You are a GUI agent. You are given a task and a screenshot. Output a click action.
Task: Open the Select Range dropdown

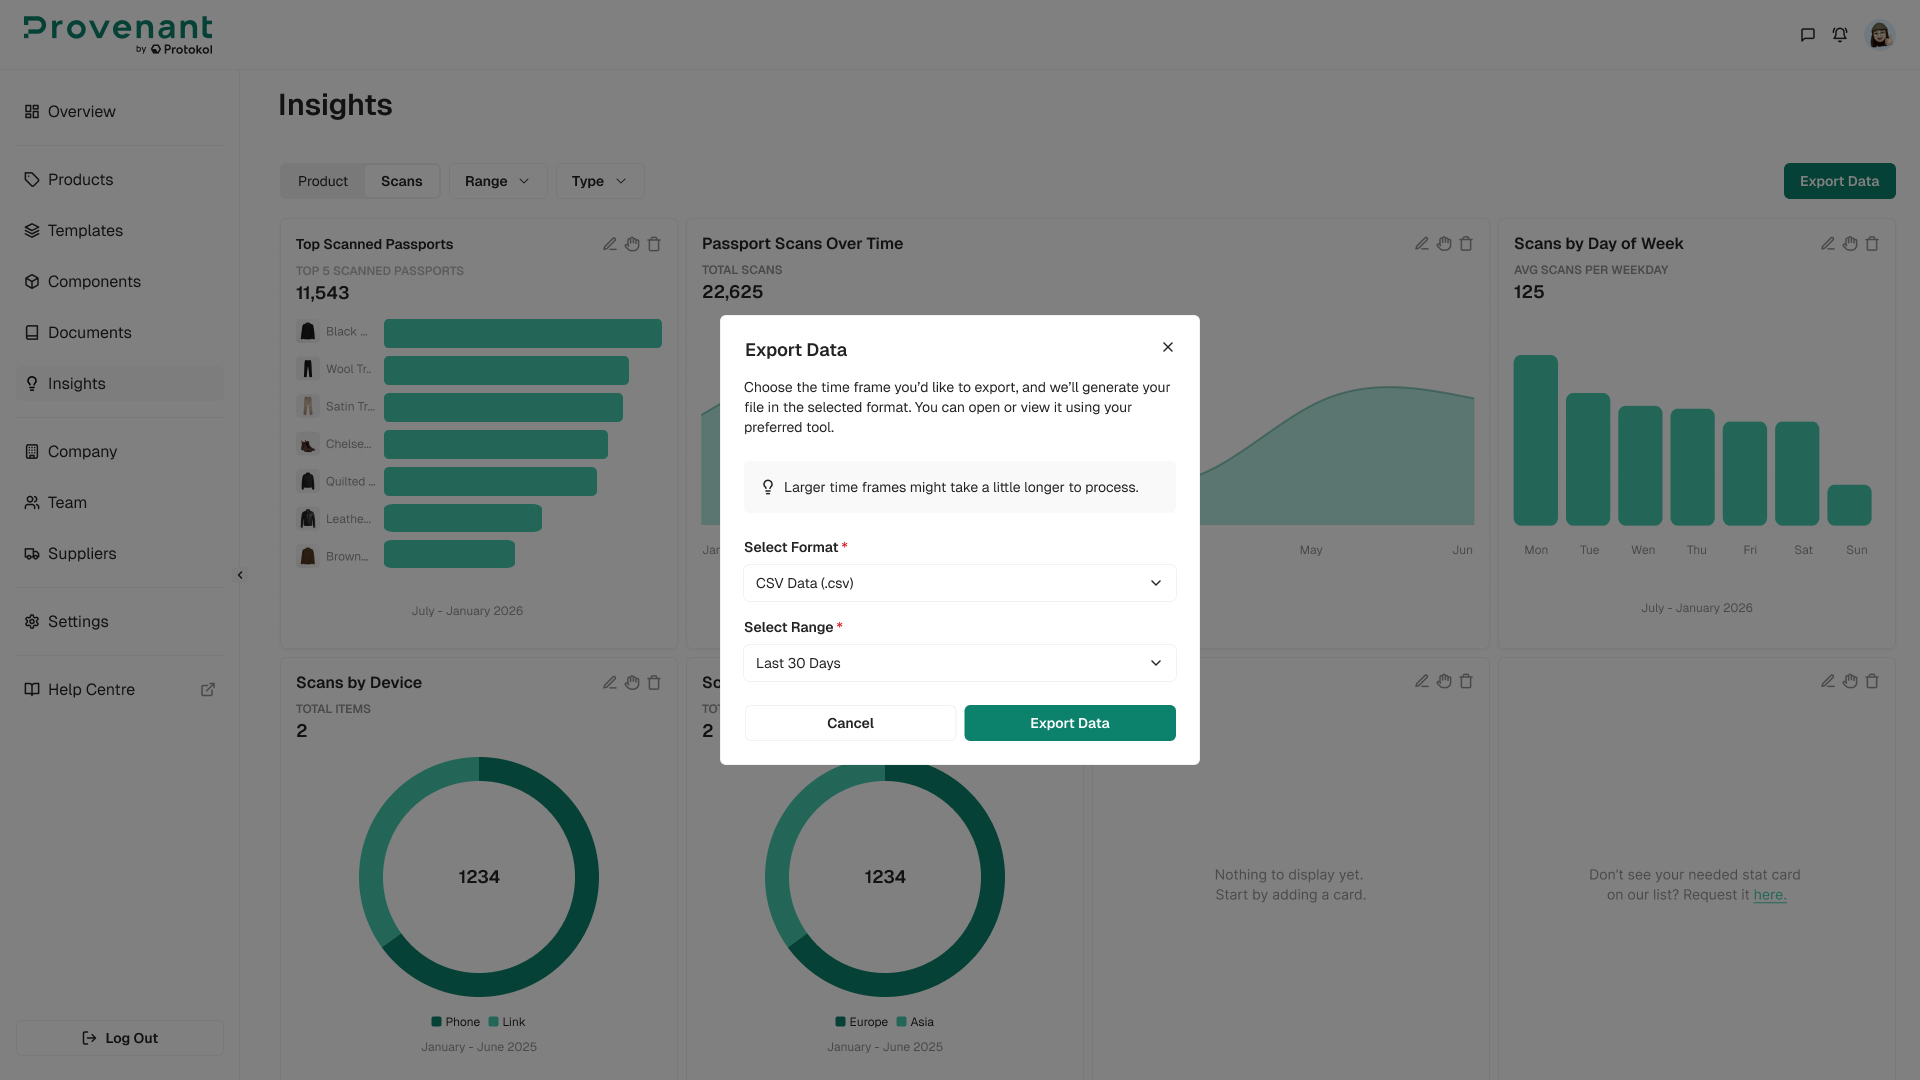coord(960,663)
